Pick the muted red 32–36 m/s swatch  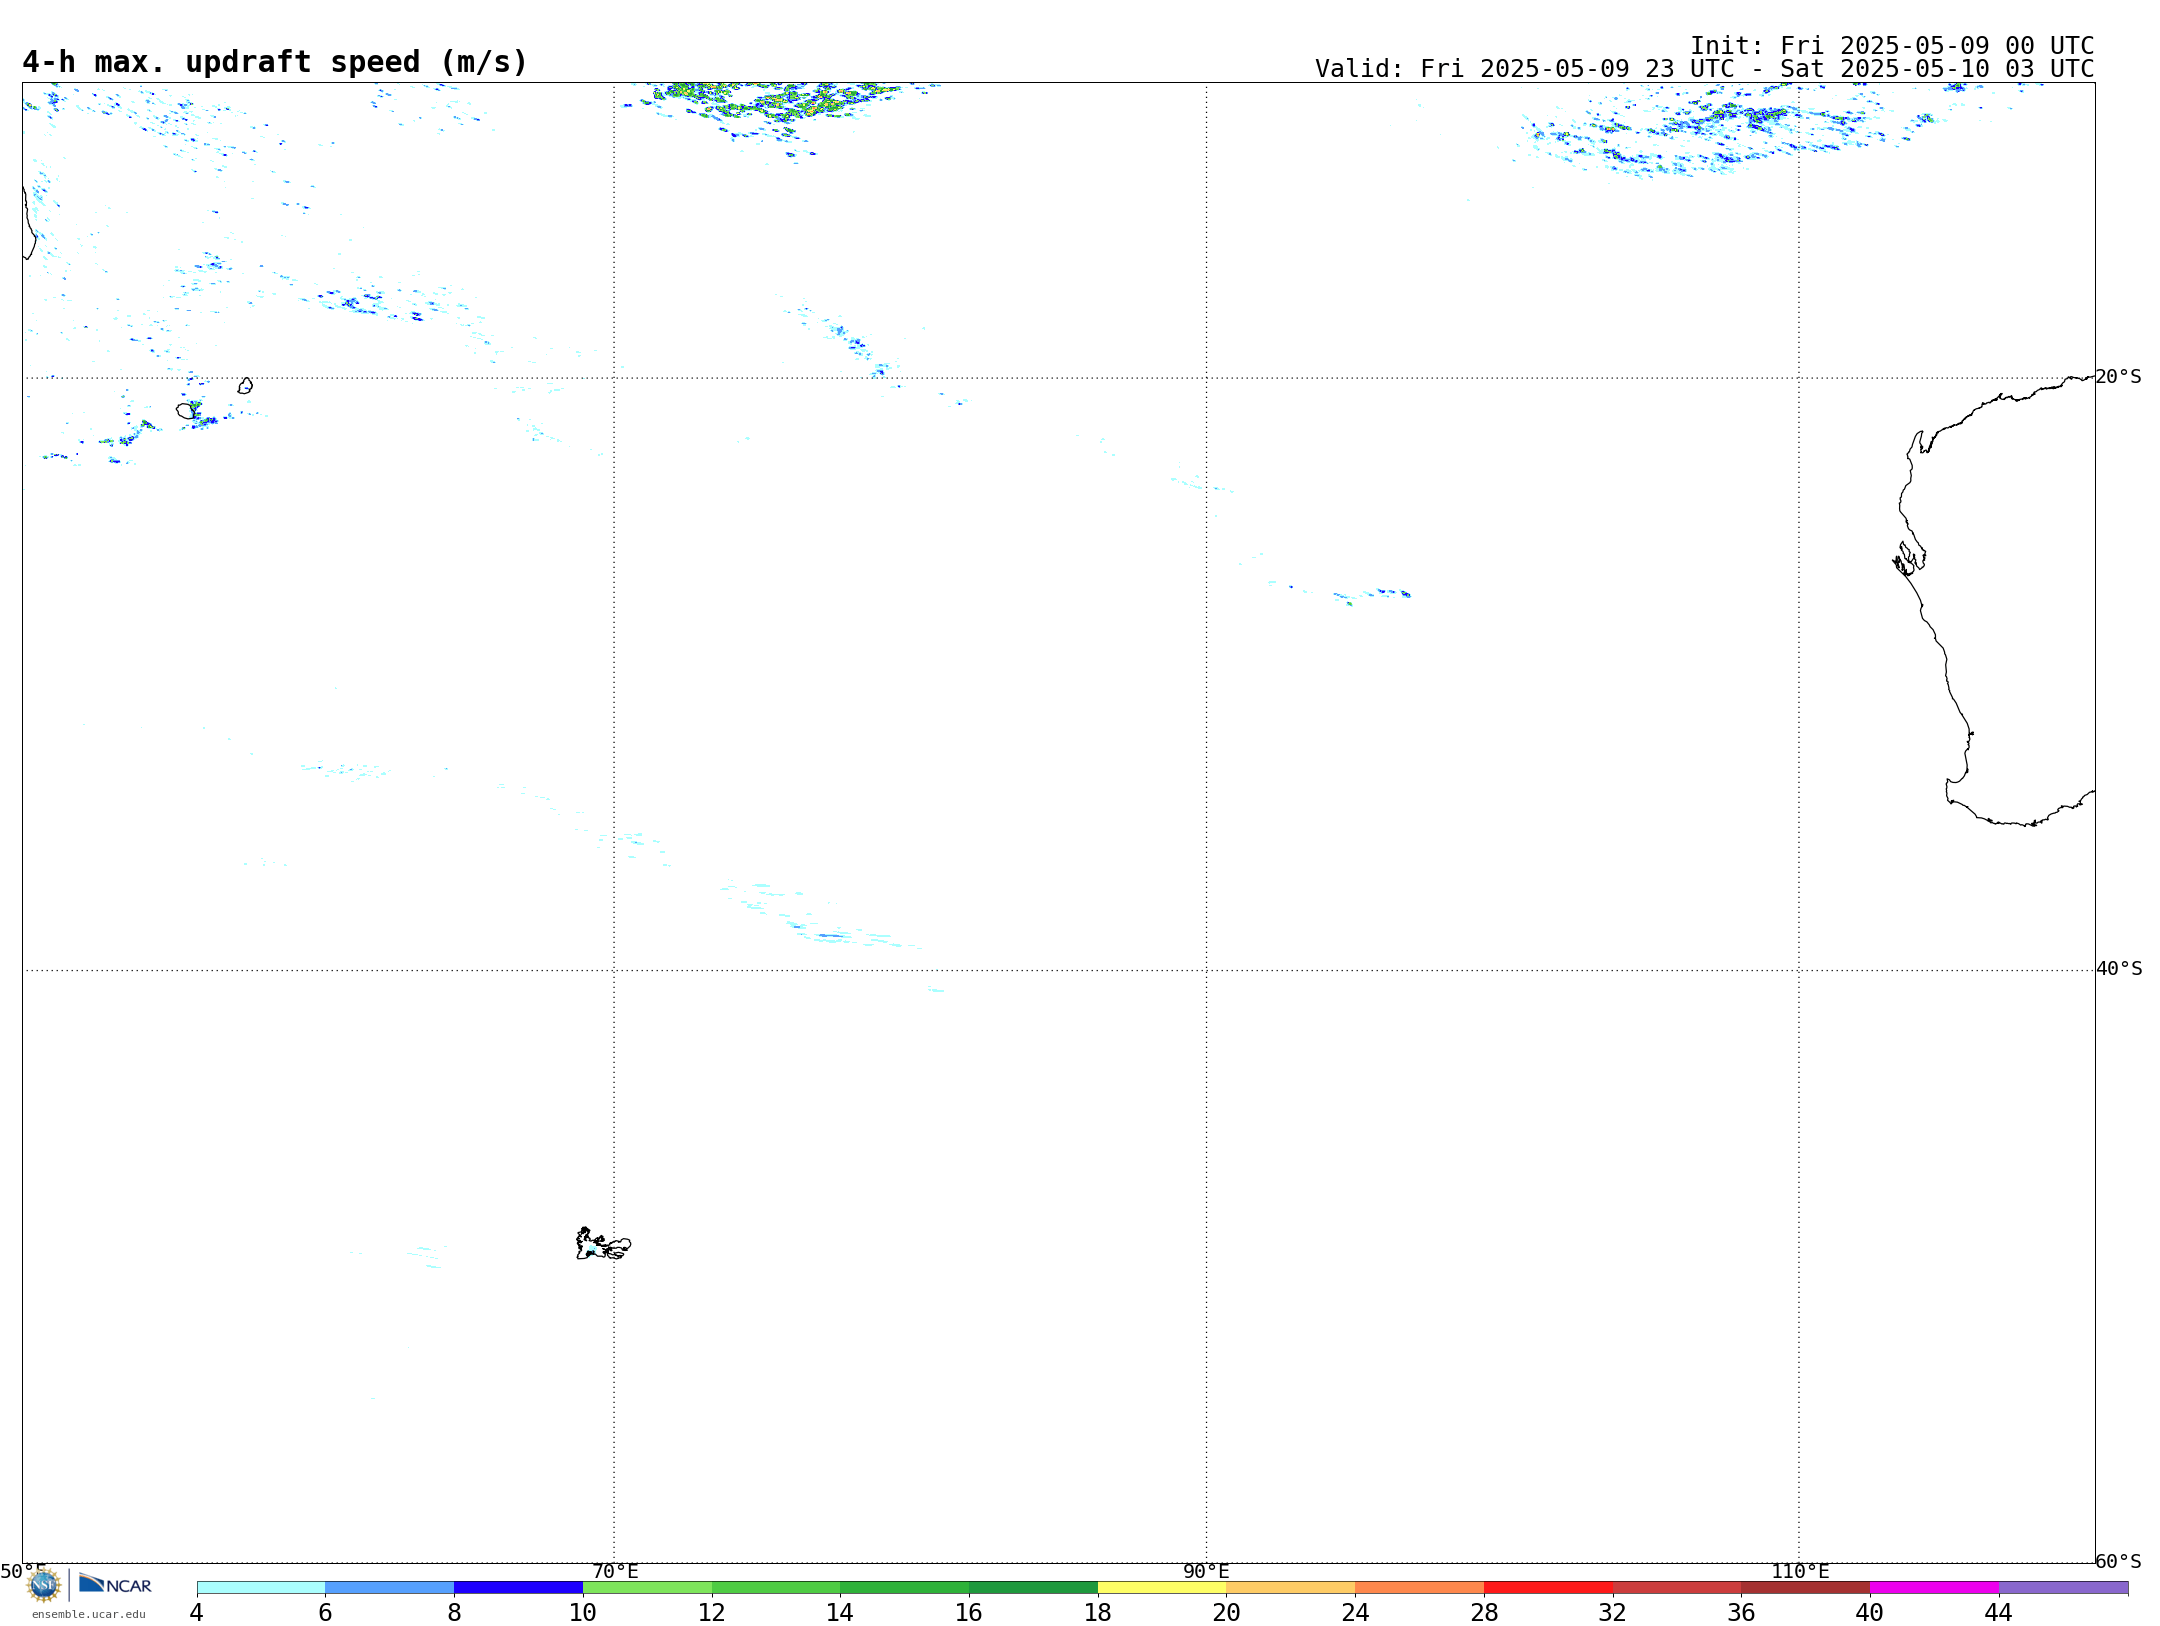point(1677,1587)
